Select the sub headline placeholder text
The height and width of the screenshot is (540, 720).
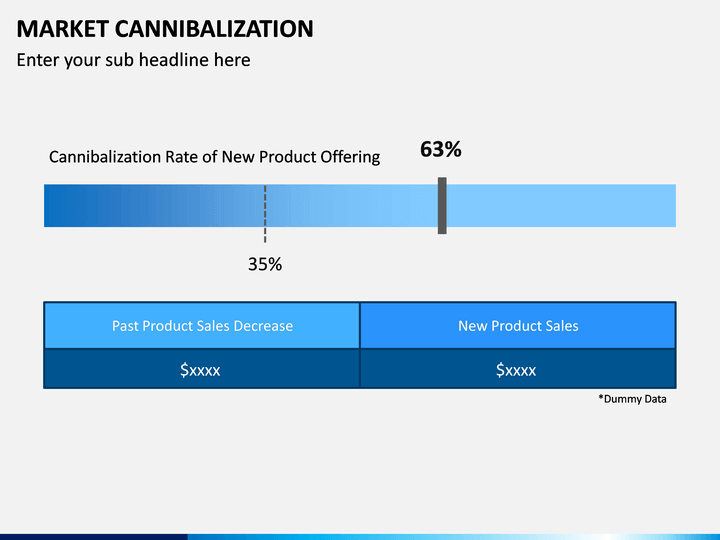[x=133, y=60]
